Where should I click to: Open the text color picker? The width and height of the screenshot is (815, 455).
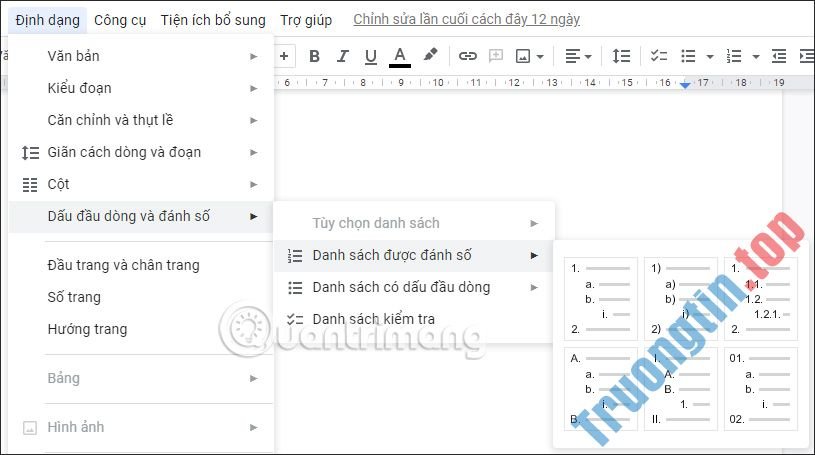[x=400, y=56]
